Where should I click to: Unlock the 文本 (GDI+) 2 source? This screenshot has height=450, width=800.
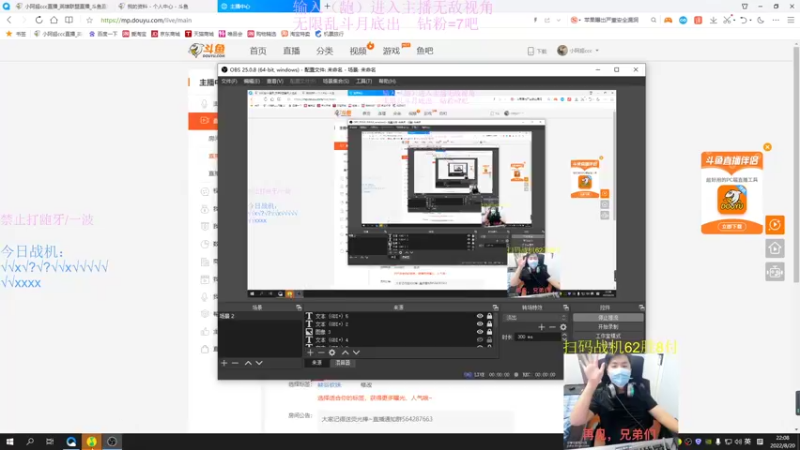pos(489,324)
